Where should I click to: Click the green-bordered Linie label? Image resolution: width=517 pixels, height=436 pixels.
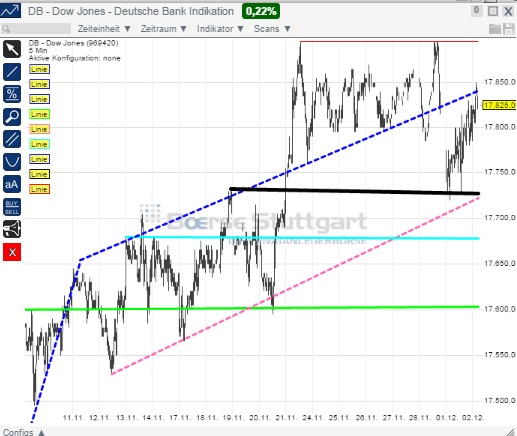tap(39, 114)
